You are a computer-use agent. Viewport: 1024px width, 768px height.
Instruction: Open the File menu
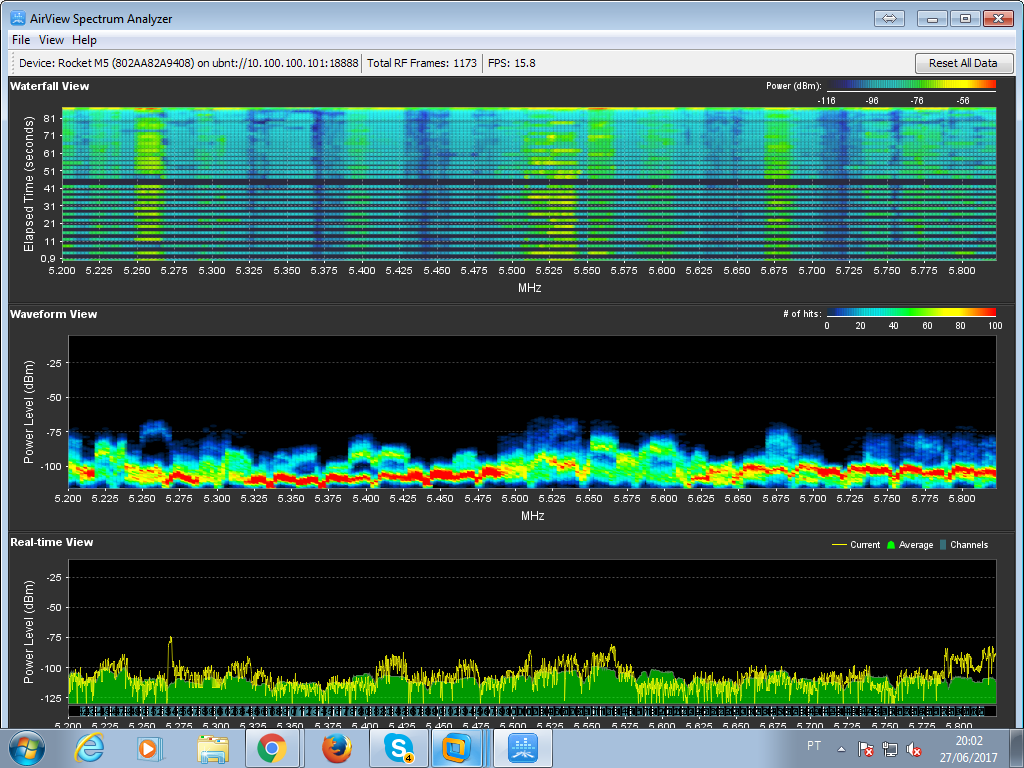pos(21,40)
